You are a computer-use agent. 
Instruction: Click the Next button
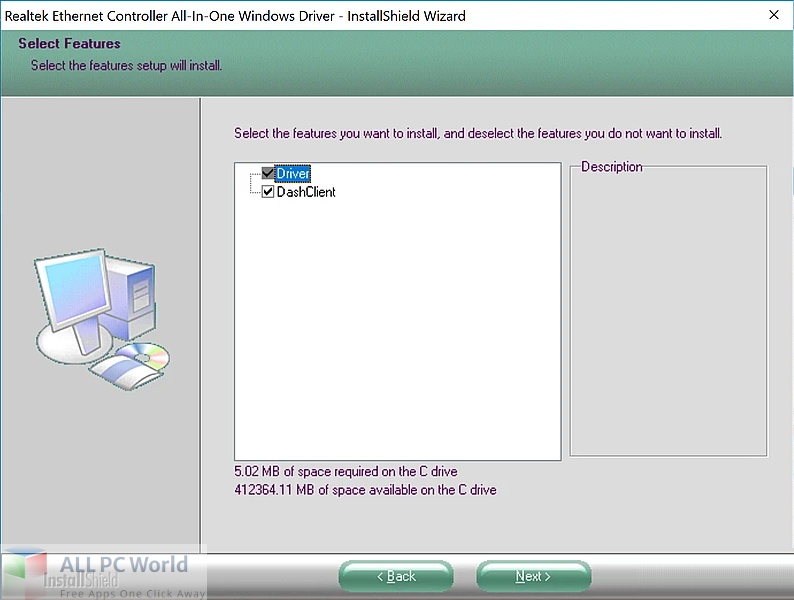(533, 576)
